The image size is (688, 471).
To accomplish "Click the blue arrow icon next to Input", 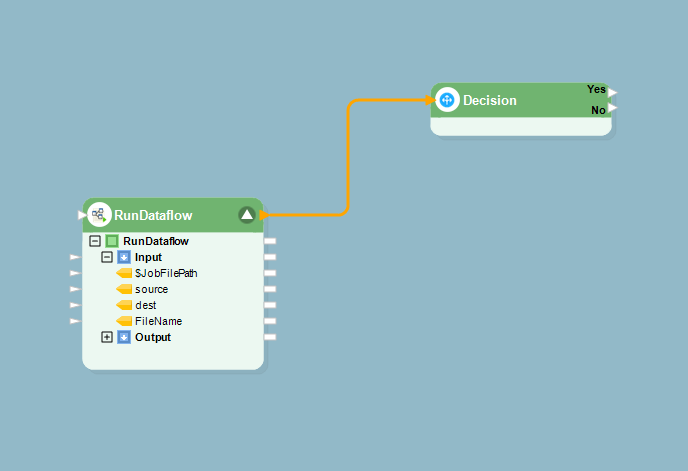I will coord(124,257).
